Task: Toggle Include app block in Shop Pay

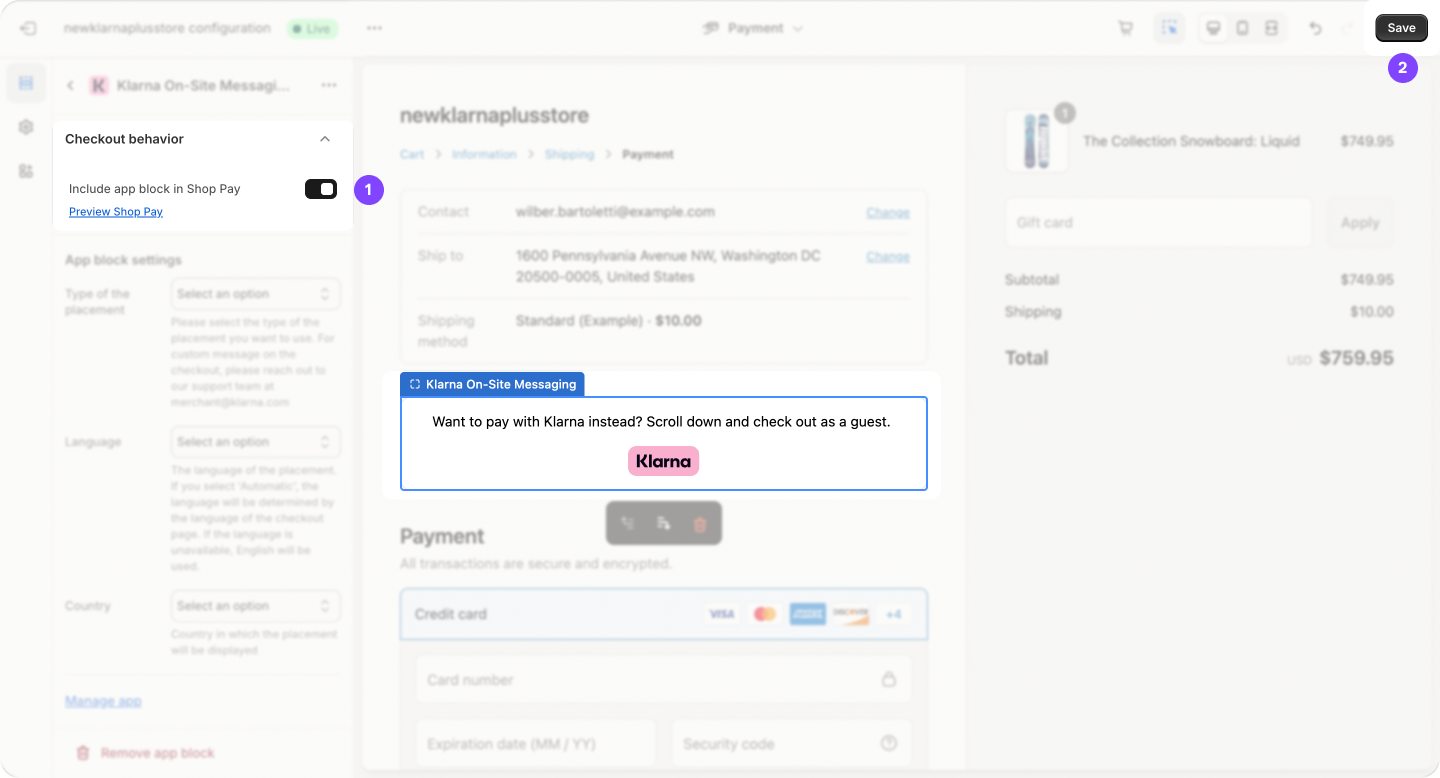Action: 321,189
